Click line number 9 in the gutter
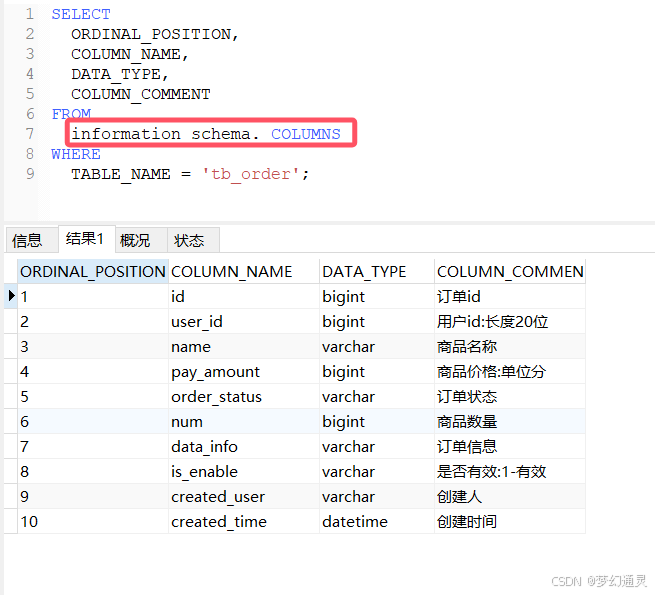The width and height of the screenshot is (655, 595). [x=30, y=173]
